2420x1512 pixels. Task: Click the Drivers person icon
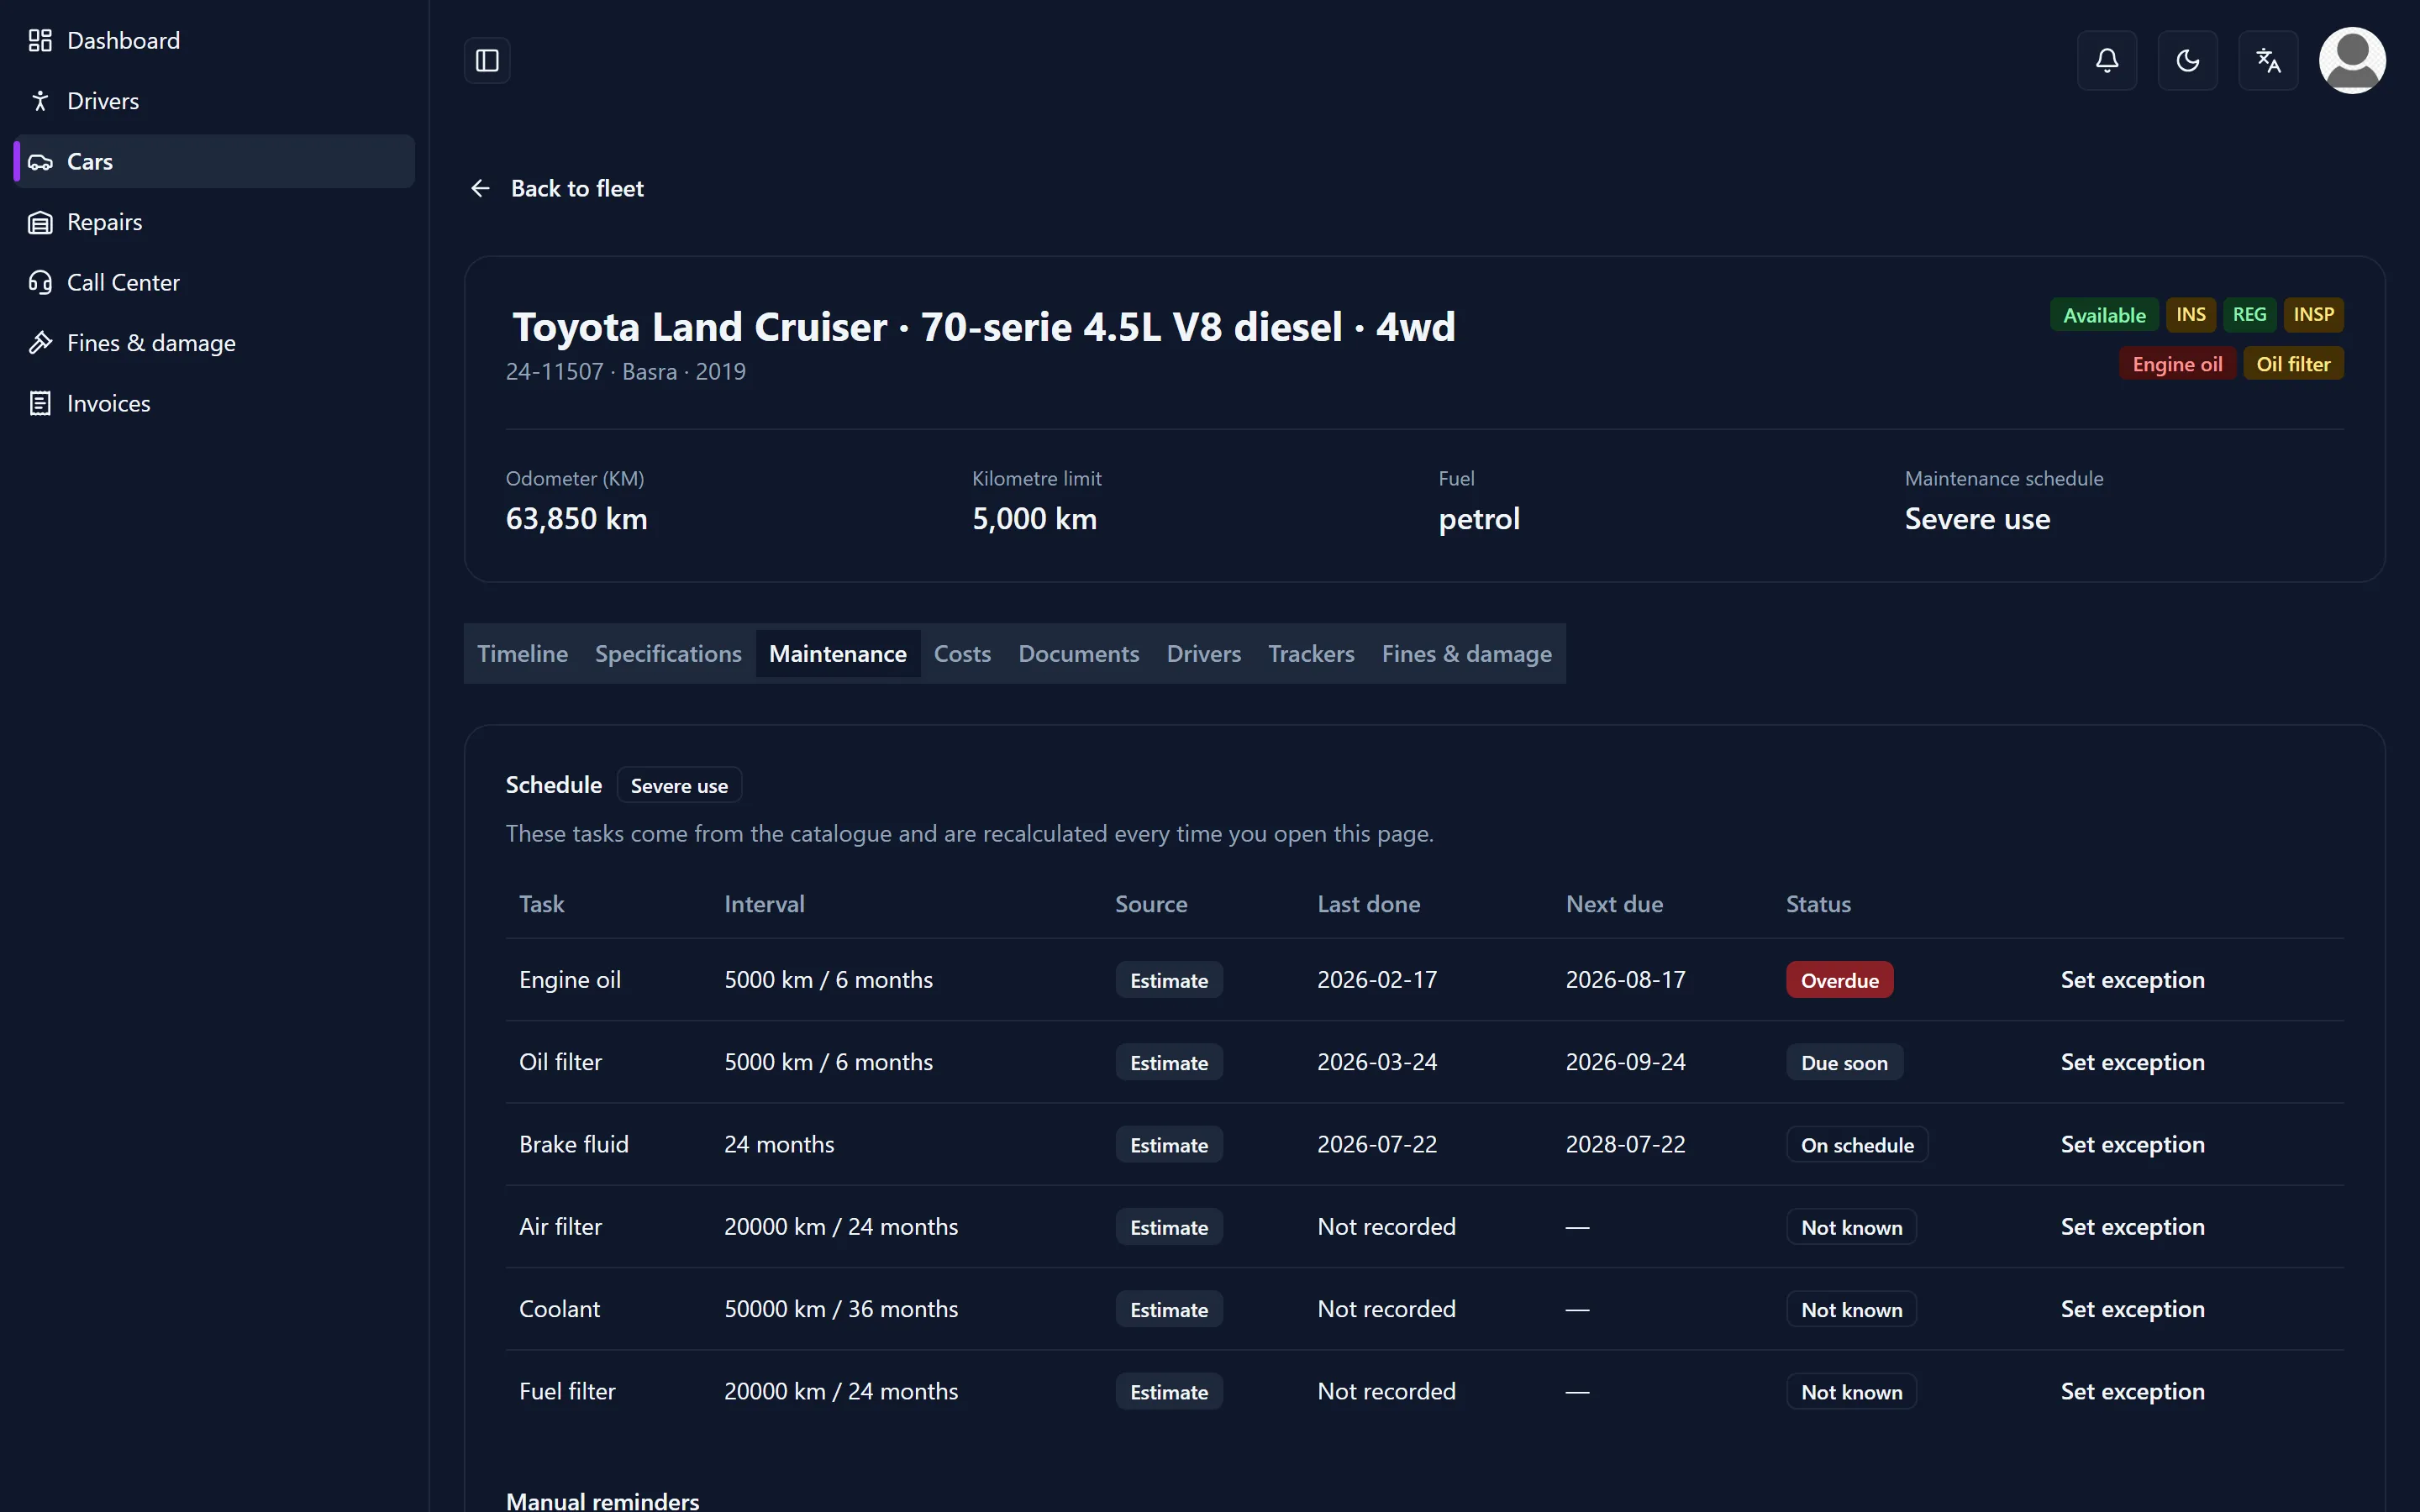[40, 101]
